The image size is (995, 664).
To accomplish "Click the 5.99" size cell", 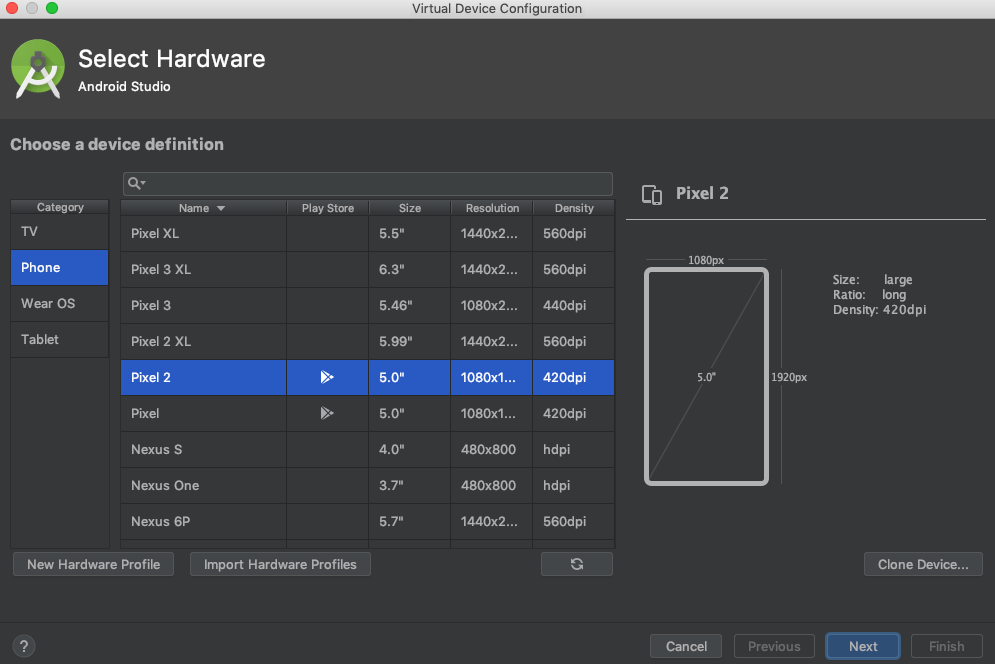I will (409, 342).
